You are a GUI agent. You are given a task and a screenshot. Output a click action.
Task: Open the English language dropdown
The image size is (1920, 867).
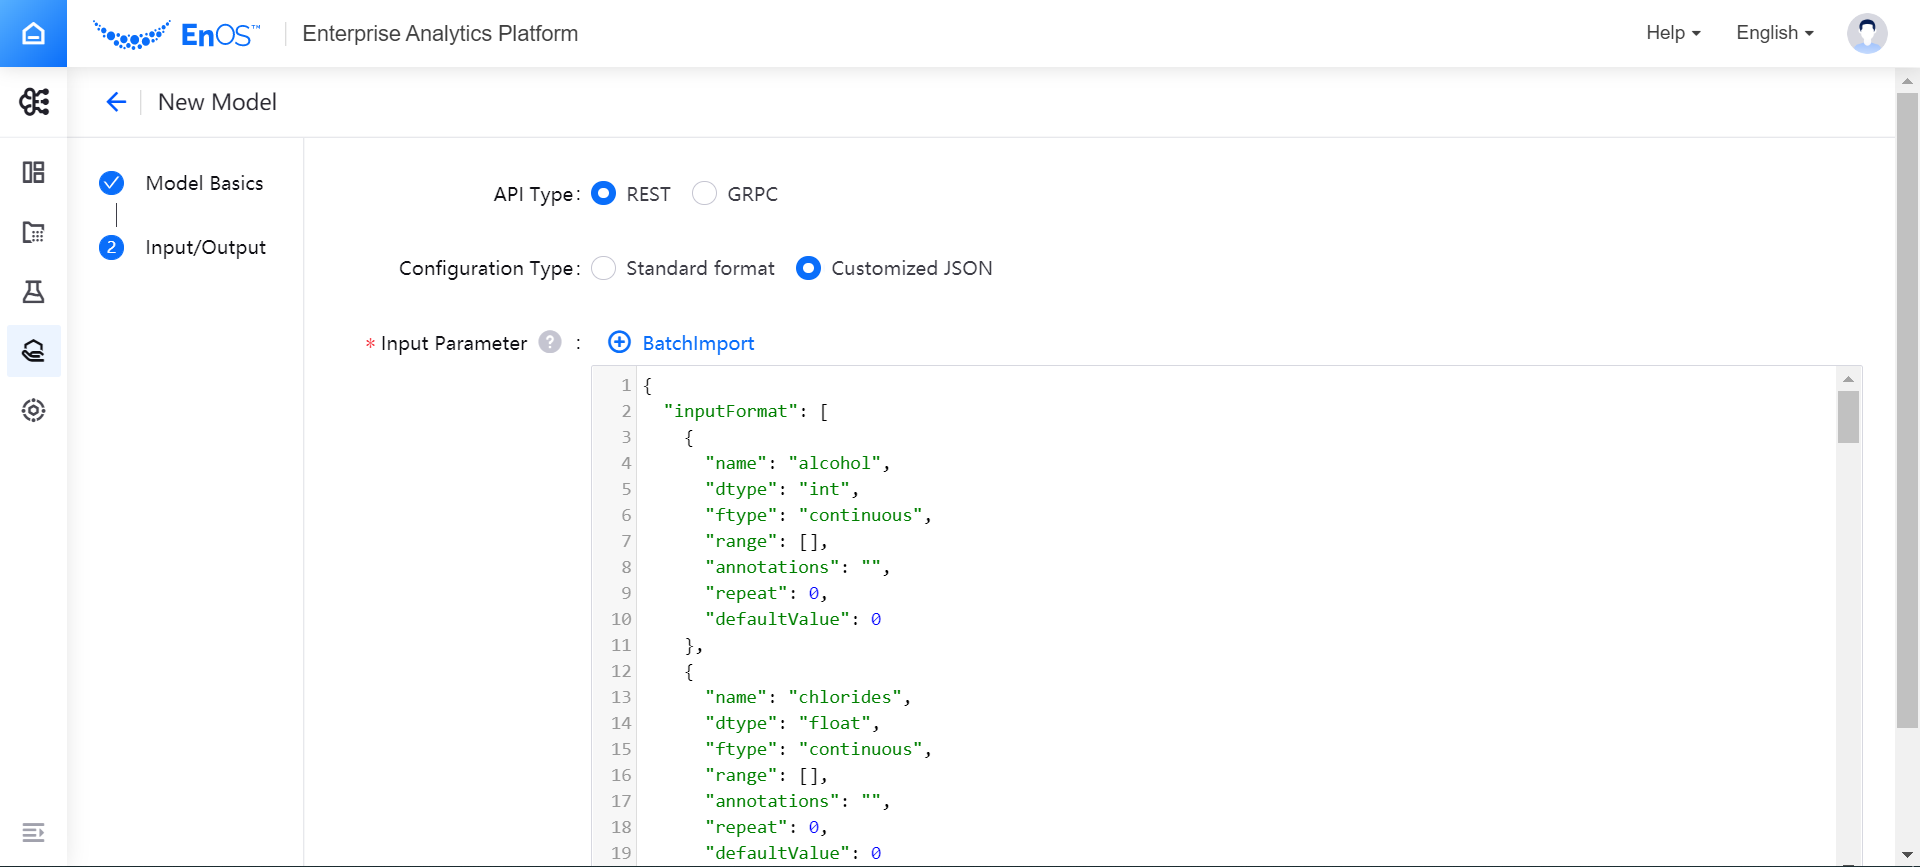(x=1774, y=33)
